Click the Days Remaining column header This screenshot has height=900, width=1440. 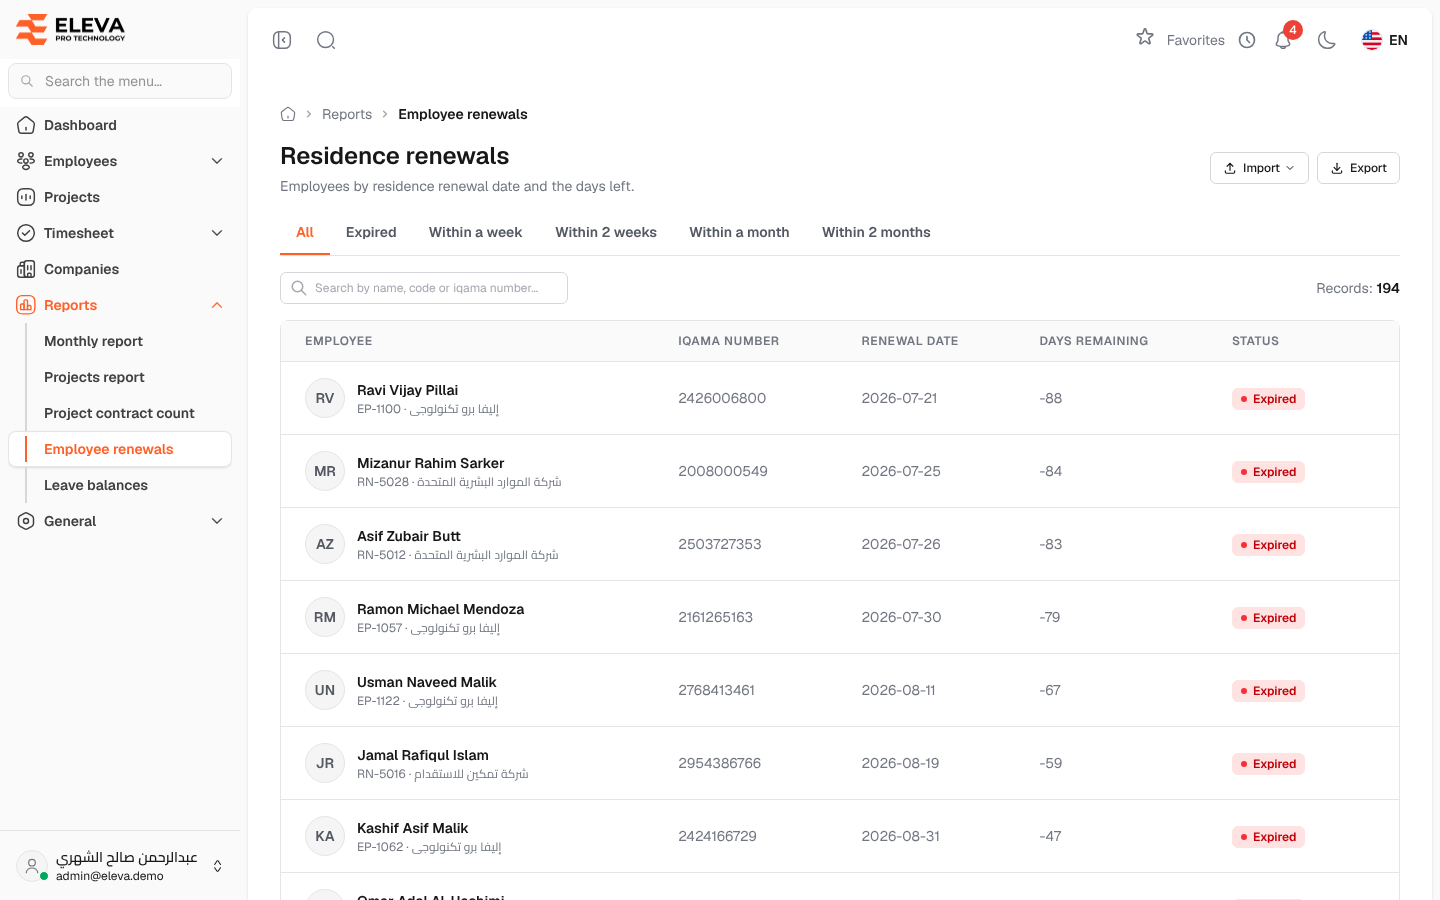coord(1093,341)
